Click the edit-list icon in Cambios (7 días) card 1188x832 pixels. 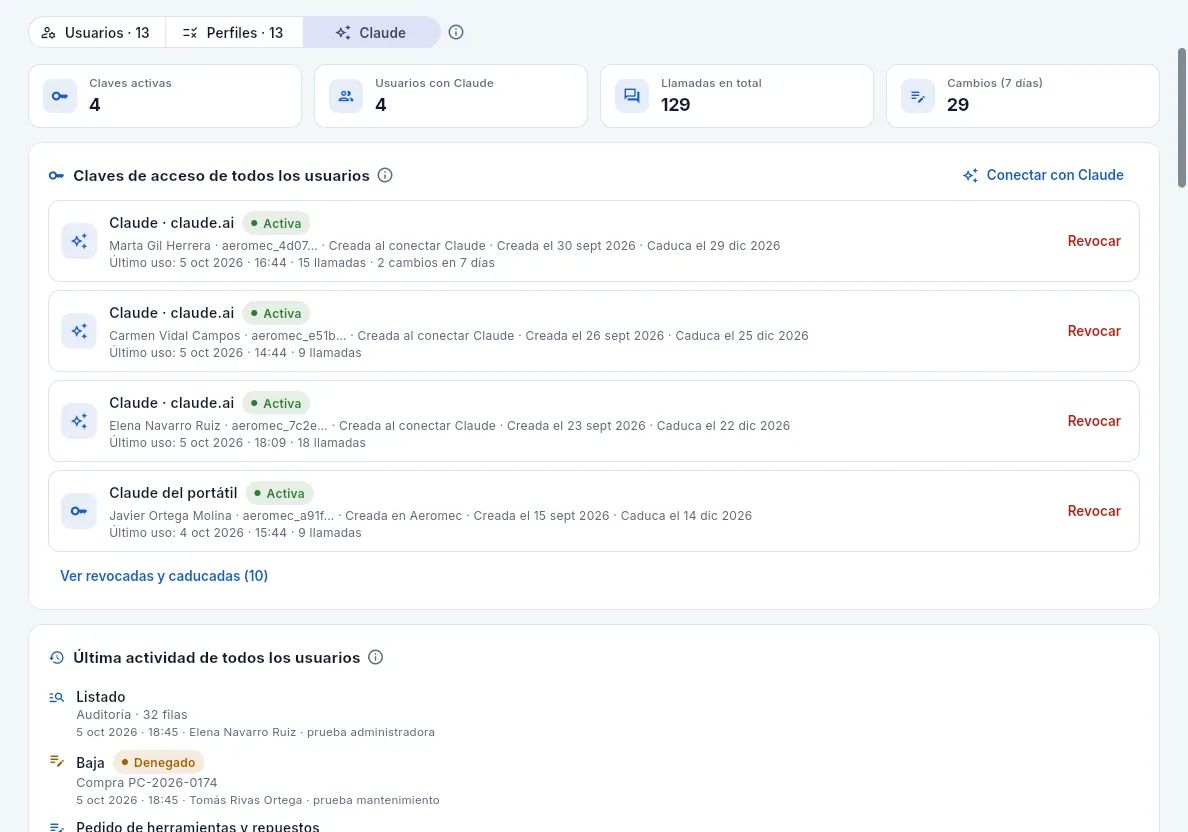pos(918,96)
